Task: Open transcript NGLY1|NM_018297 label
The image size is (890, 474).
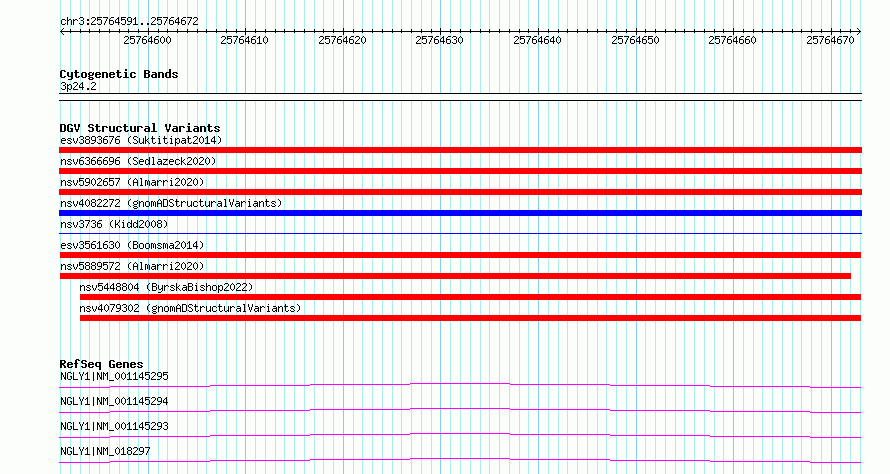Action: (x=105, y=451)
